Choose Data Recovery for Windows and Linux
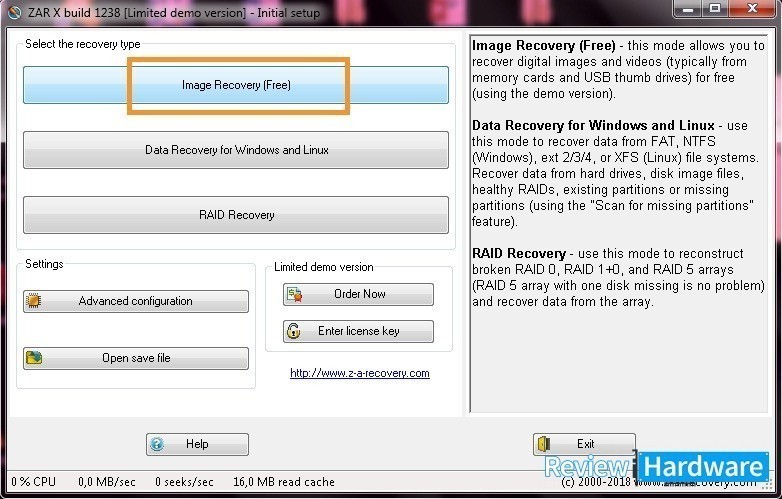Viewport: 782px width, 499px height. click(x=235, y=150)
